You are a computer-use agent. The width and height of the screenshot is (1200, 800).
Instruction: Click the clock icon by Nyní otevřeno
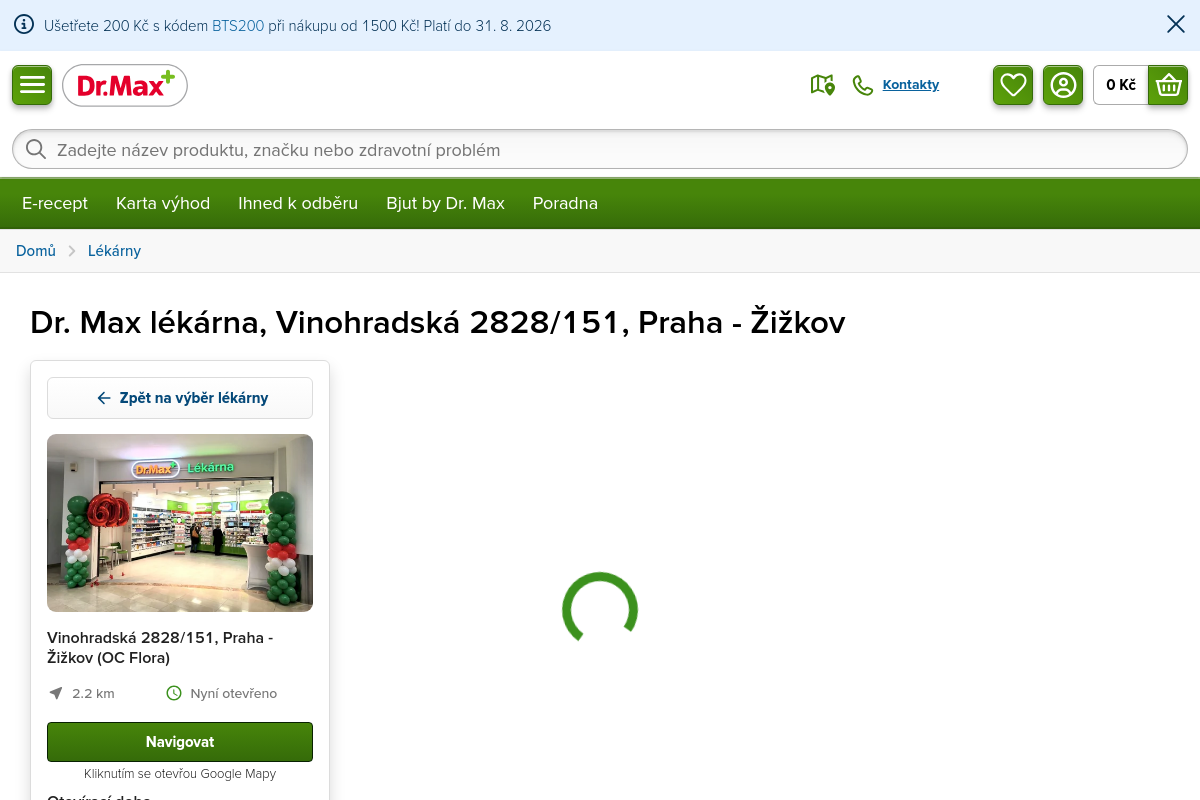click(174, 693)
